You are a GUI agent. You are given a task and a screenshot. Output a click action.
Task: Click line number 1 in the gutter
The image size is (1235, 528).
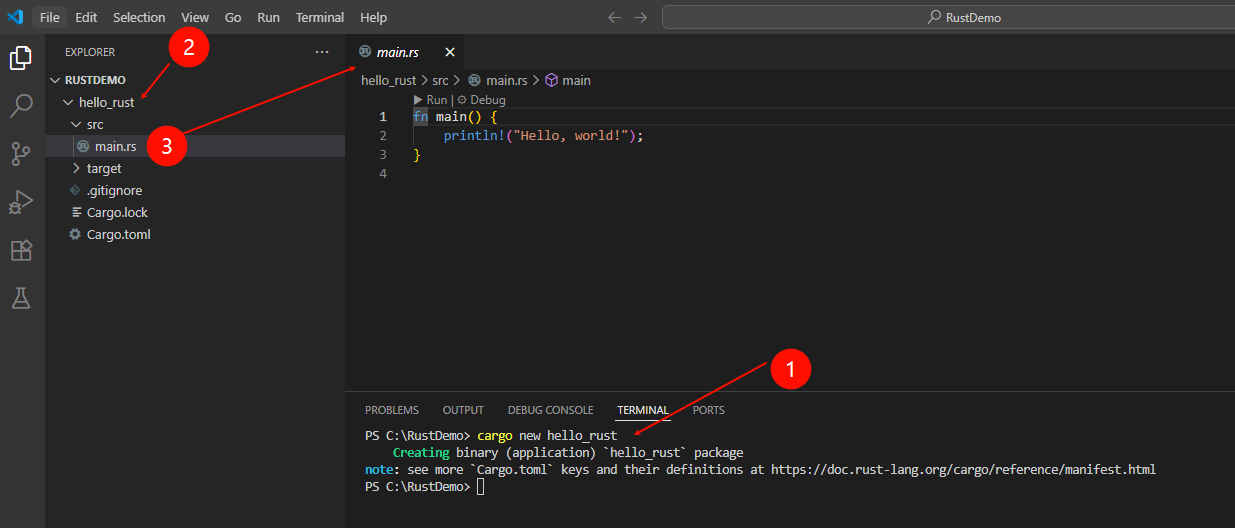coord(383,117)
